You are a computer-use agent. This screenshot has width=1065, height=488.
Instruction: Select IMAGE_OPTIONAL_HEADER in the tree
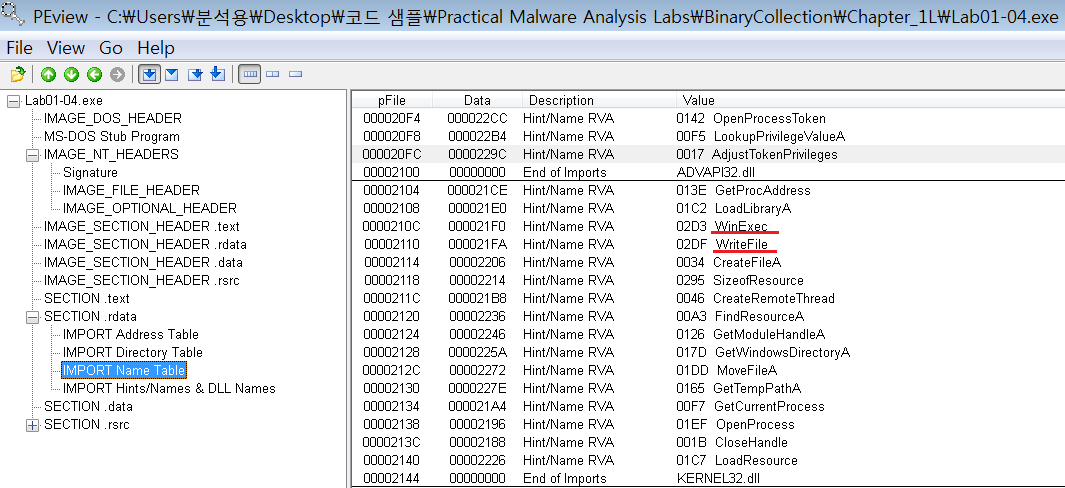[150, 209]
